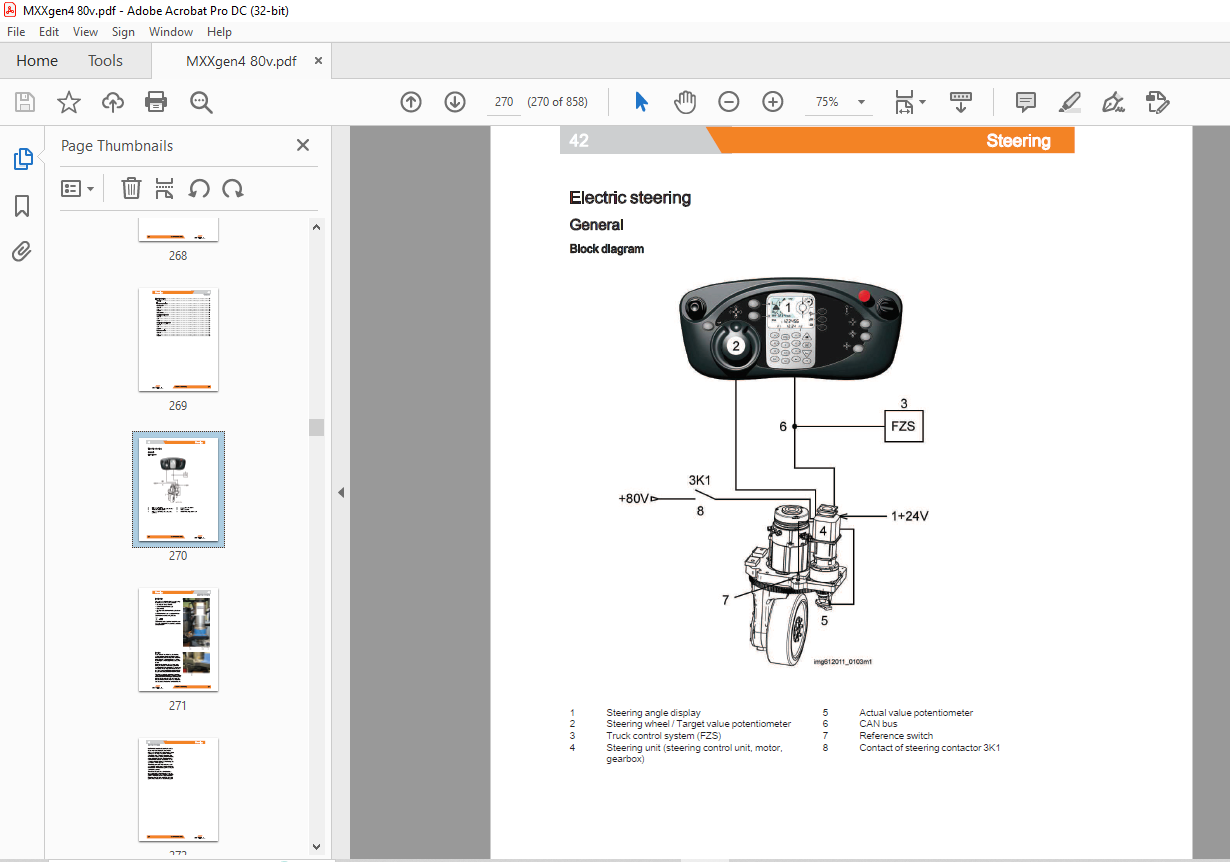
Task: Open the Attachments paperclip panel
Action: pos(22,251)
